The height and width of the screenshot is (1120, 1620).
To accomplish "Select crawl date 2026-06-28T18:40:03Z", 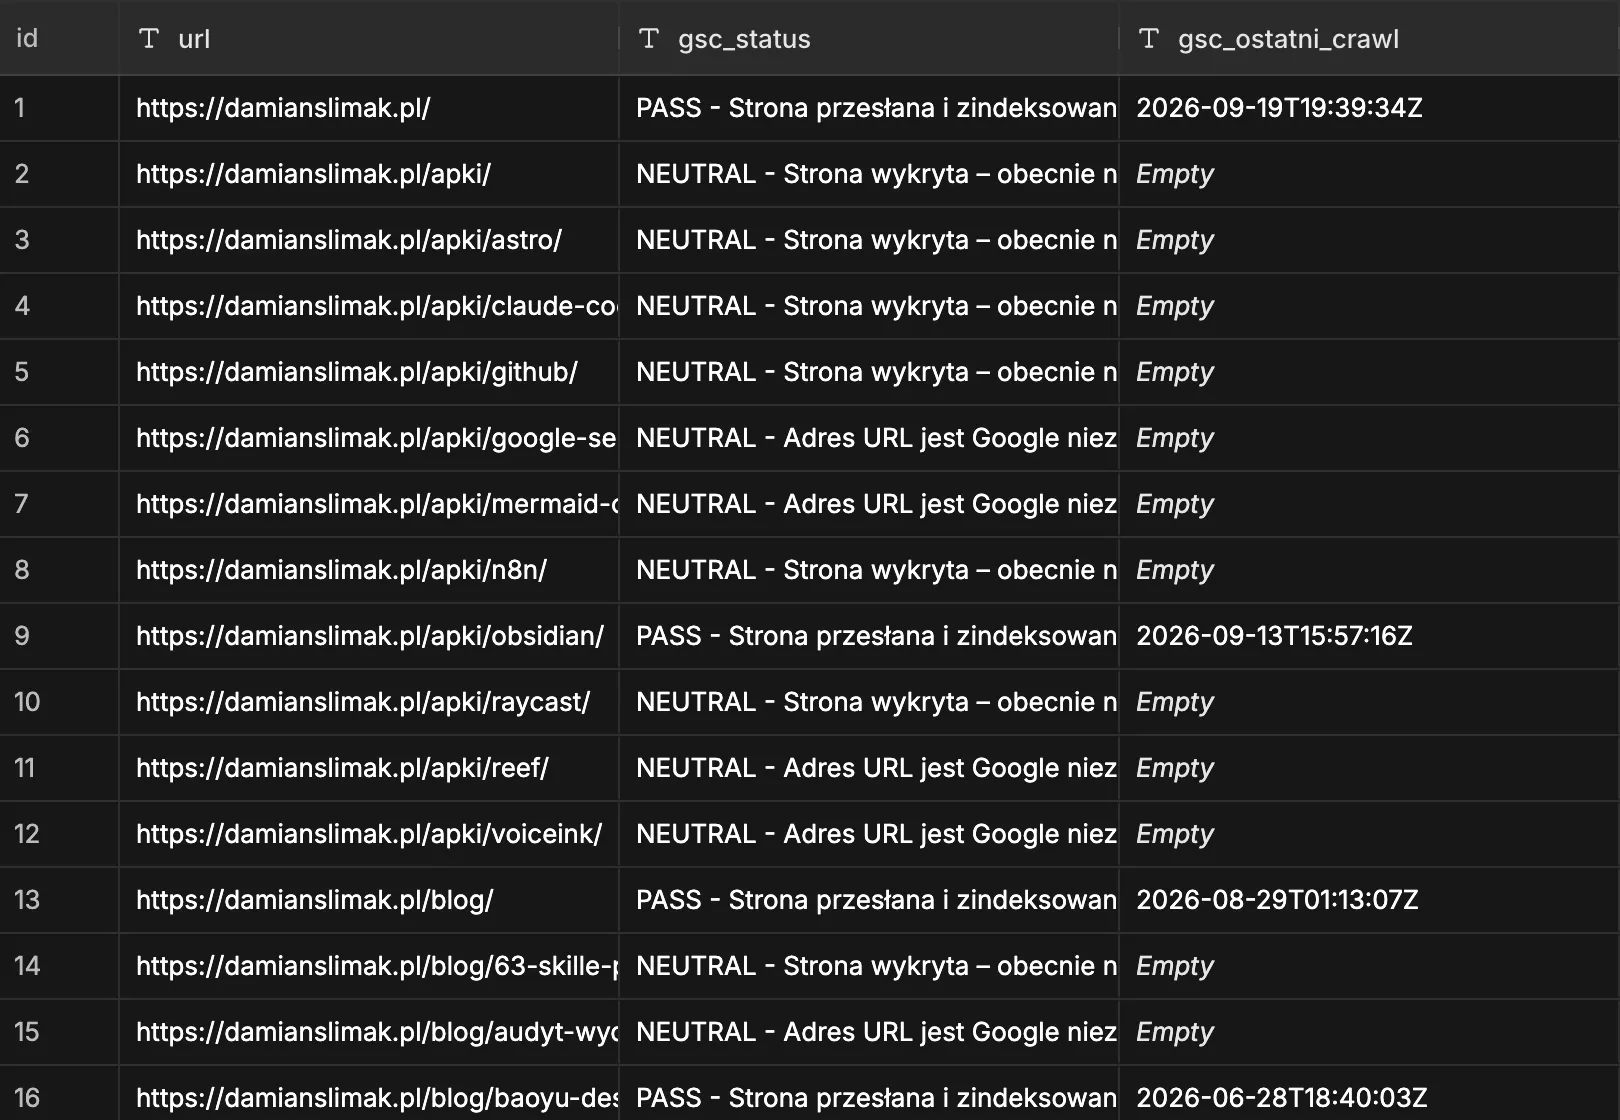I will click(1281, 1098).
